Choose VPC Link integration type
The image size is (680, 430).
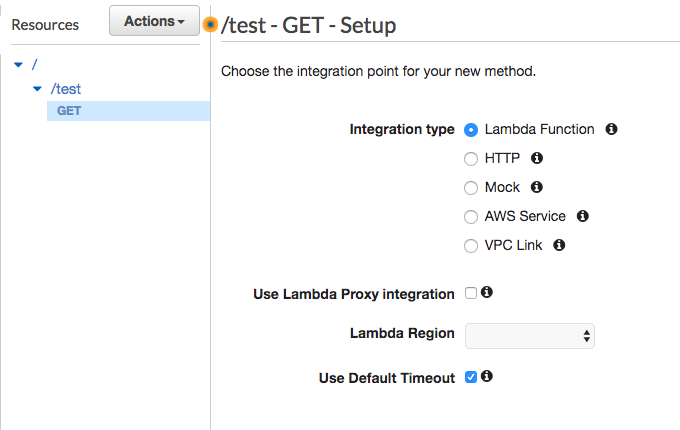click(x=471, y=246)
